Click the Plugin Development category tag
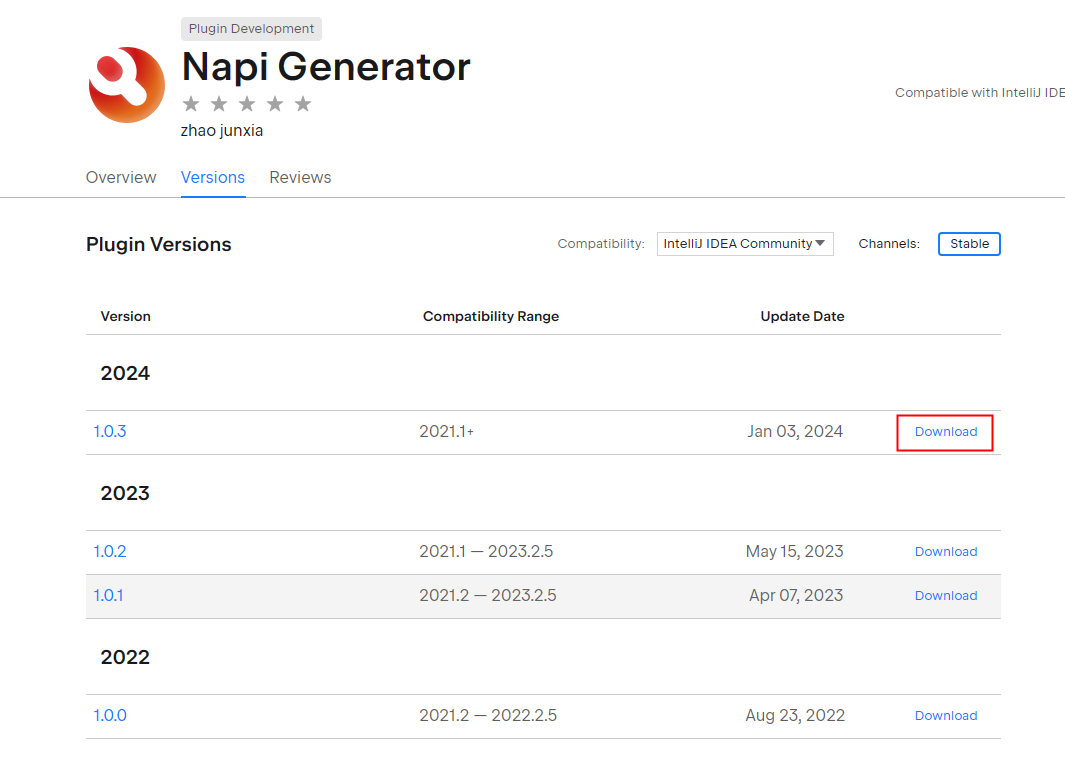Viewport: 1065px width, 780px height. [251, 29]
